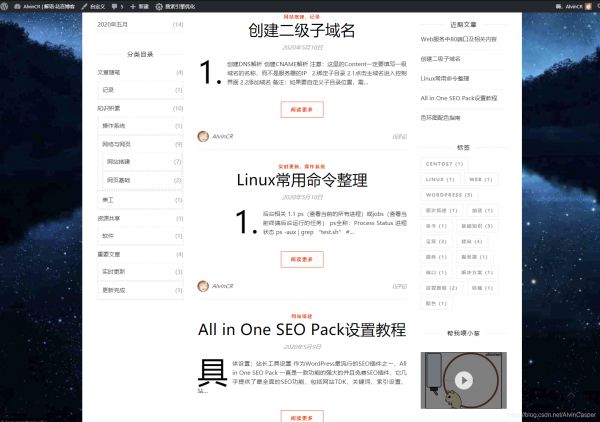Open recent post 创建二级子域名 in right sidebar
The width and height of the screenshot is (600, 422).
440,59
